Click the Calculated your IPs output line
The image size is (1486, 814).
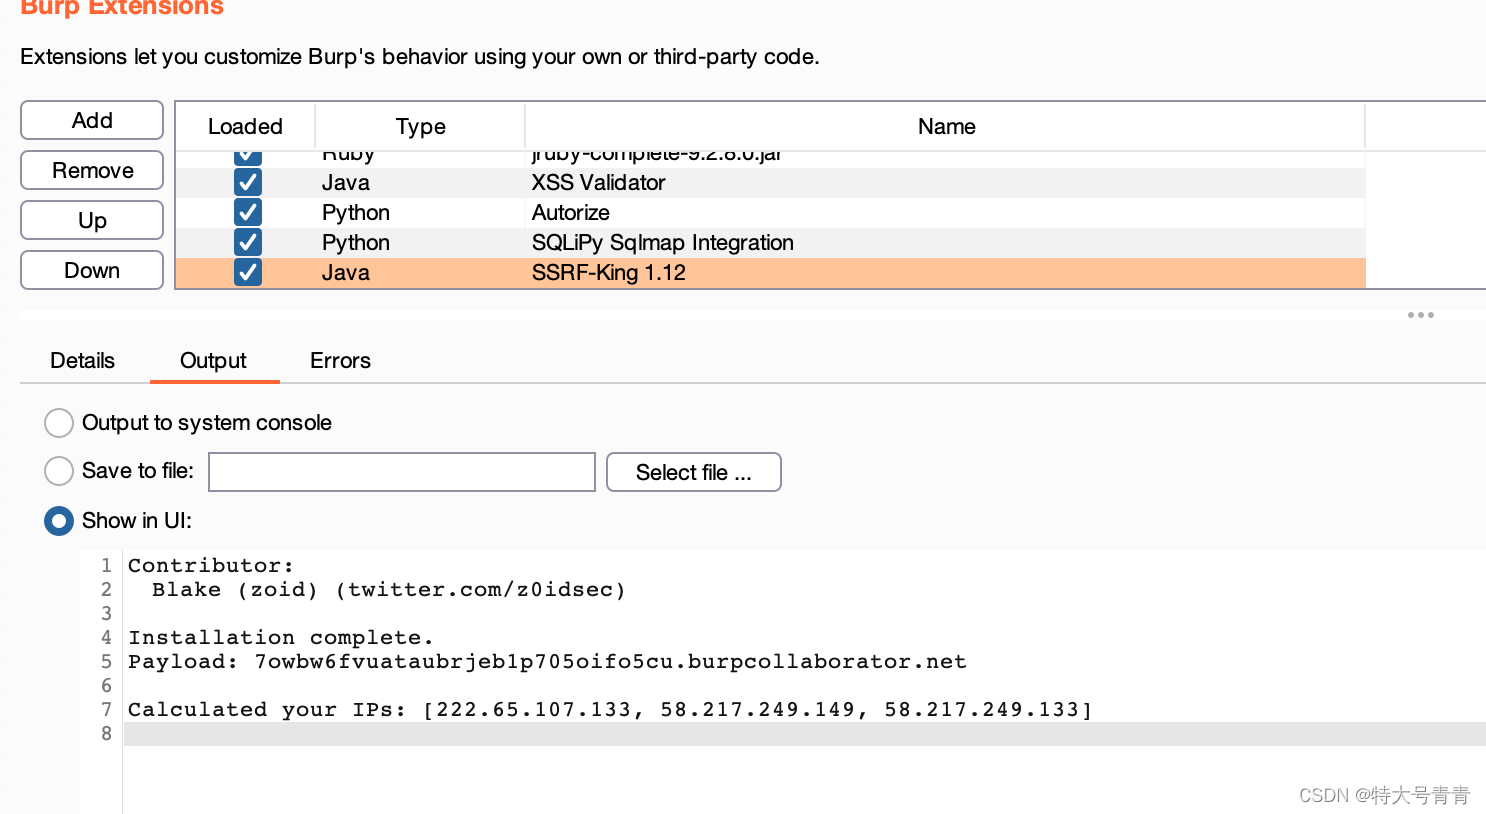[610, 710]
